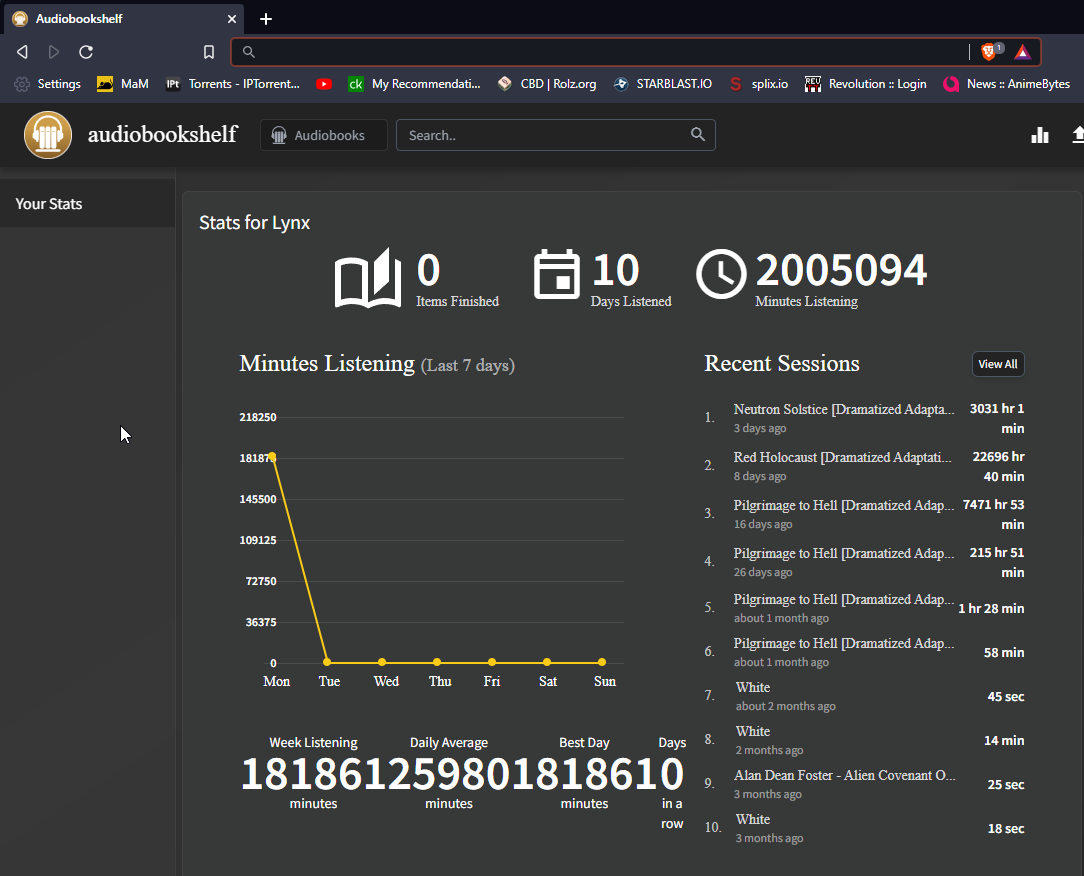Select the Audiobookshelf browser tab
The width and height of the screenshot is (1084, 876).
[x=124, y=19]
